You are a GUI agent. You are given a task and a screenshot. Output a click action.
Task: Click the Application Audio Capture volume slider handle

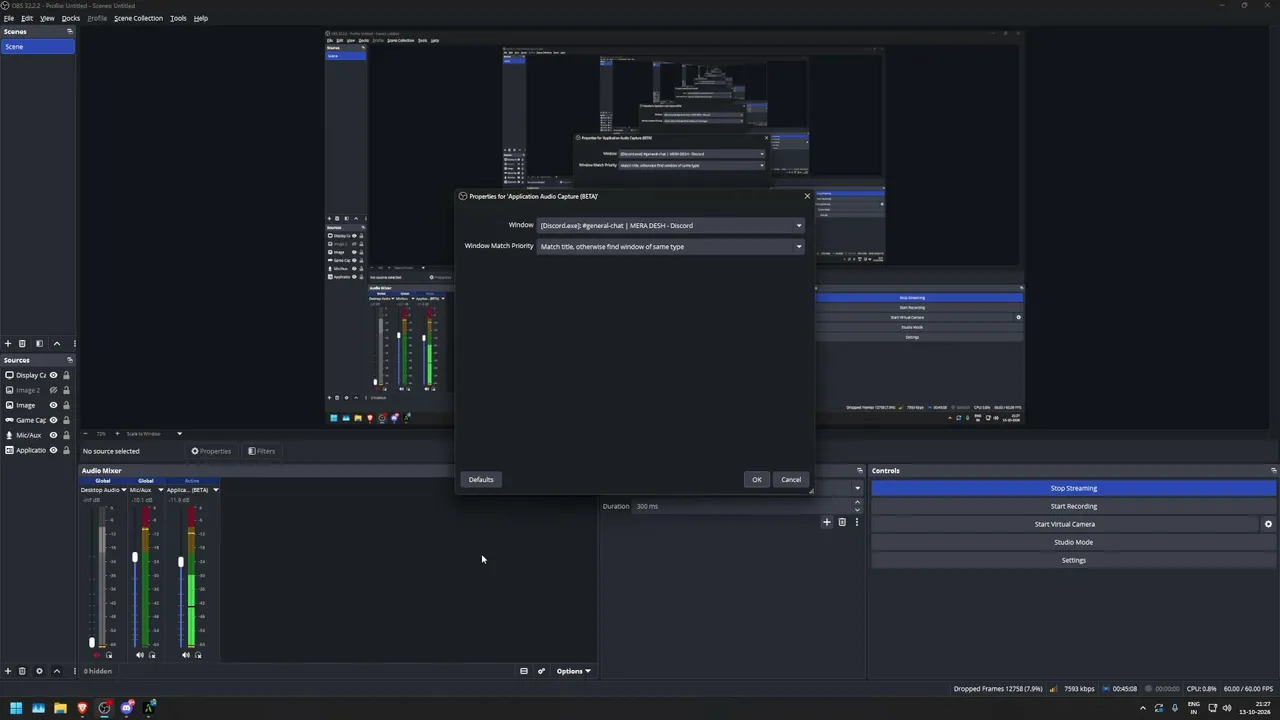181,562
